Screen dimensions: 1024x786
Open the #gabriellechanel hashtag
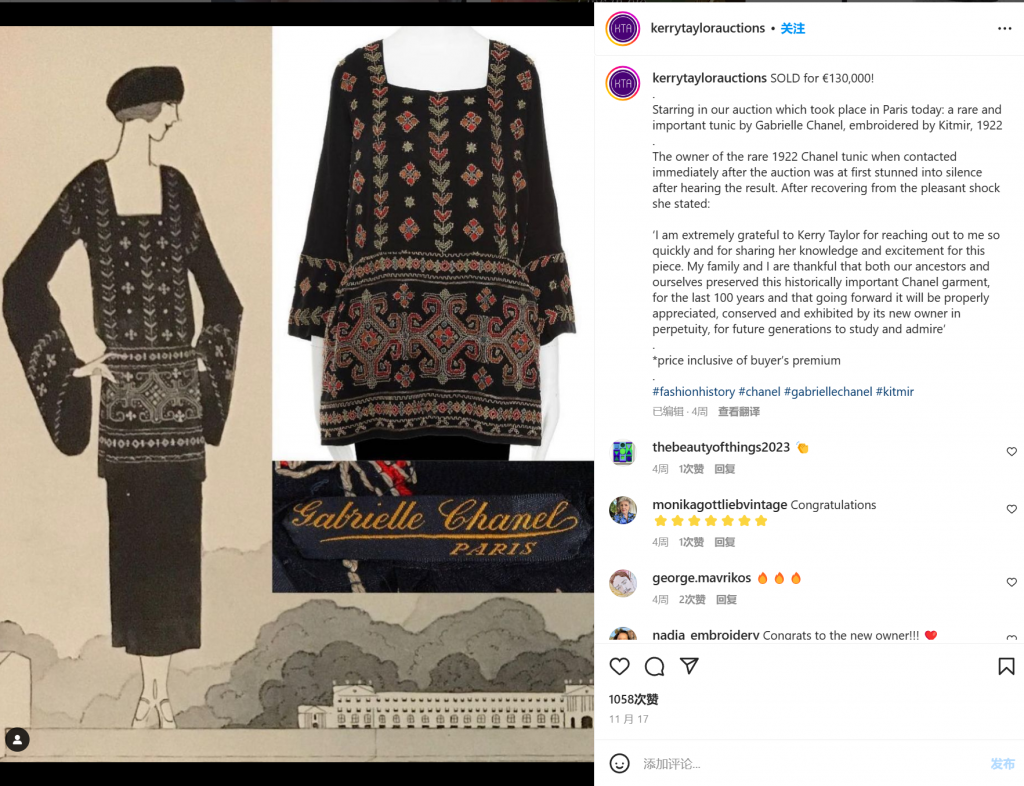(x=828, y=392)
